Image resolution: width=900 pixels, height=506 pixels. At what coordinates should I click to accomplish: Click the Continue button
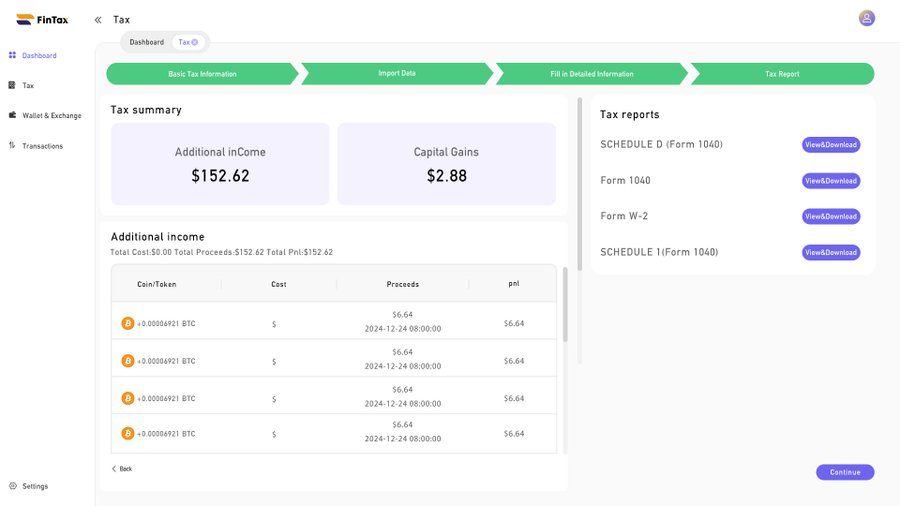coord(845,472)
